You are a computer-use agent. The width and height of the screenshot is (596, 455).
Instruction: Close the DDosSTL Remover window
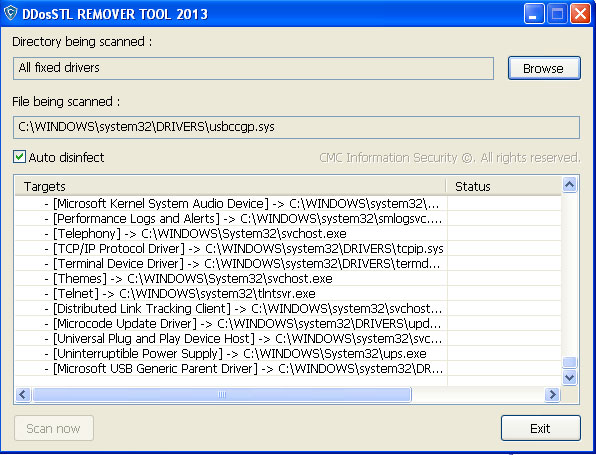click(x=580, y=14)
